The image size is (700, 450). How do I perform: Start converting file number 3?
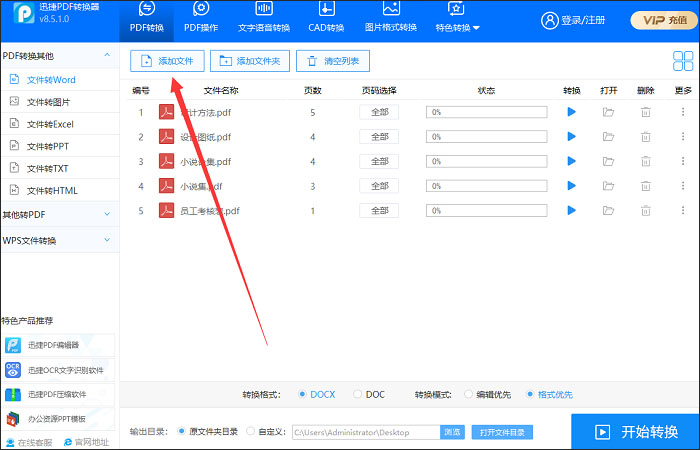click(571, 161)
